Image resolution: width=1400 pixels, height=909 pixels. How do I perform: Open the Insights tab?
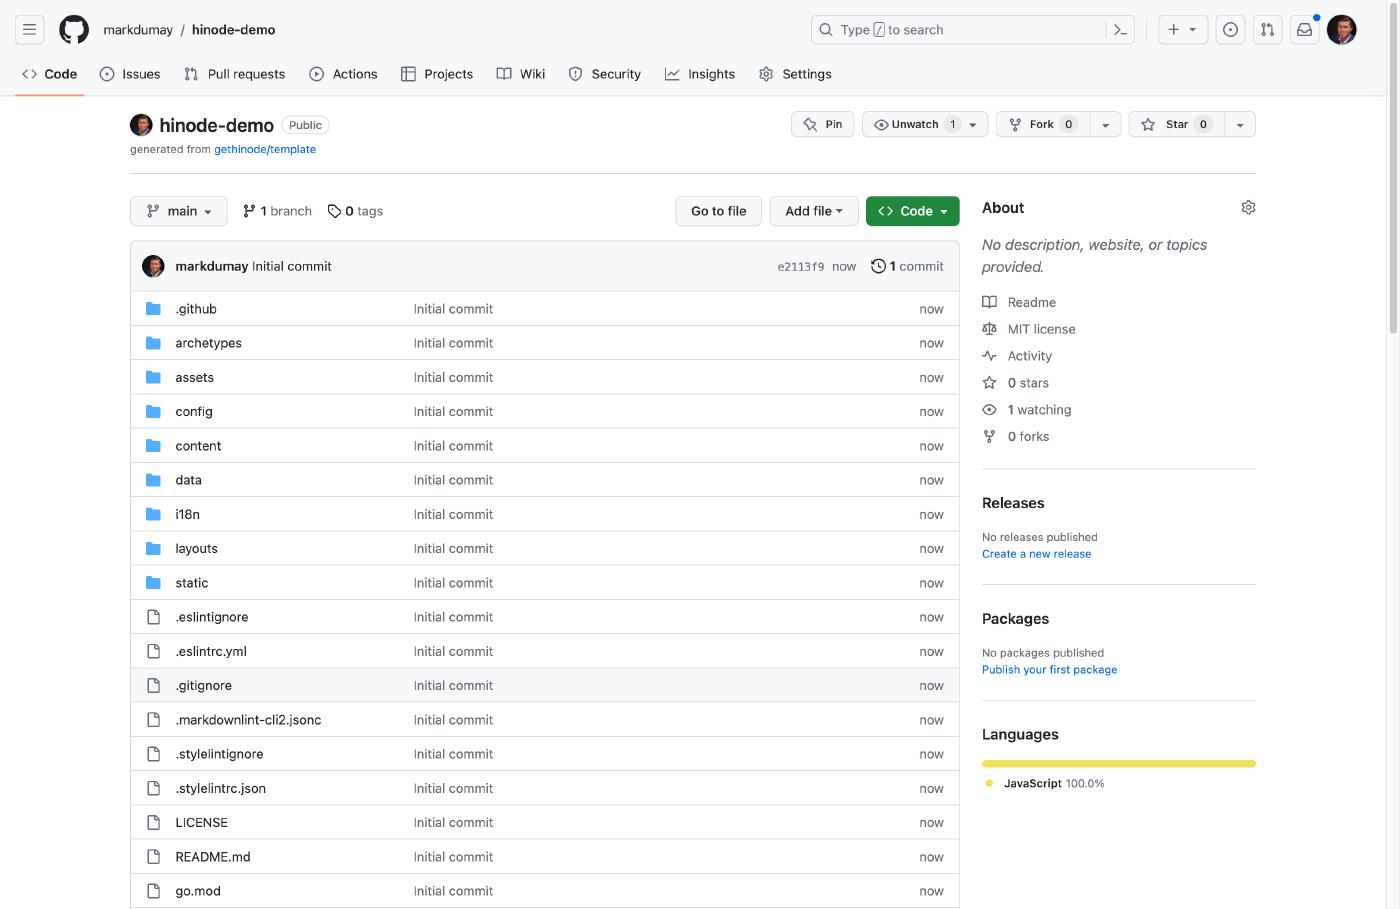[700, 74]
